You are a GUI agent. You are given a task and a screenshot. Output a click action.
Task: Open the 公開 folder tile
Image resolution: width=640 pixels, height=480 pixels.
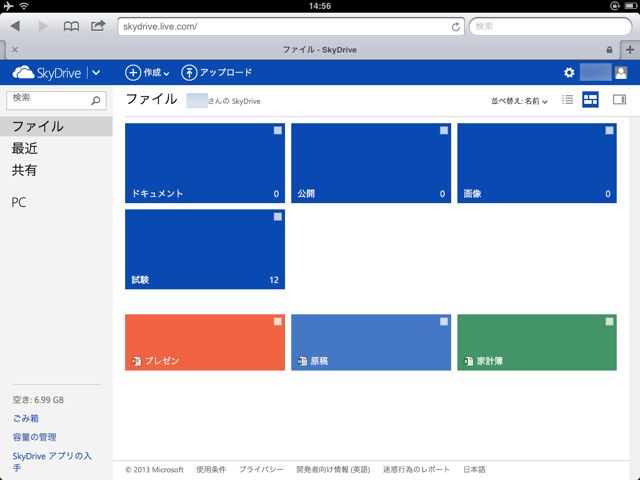point(371,163)
